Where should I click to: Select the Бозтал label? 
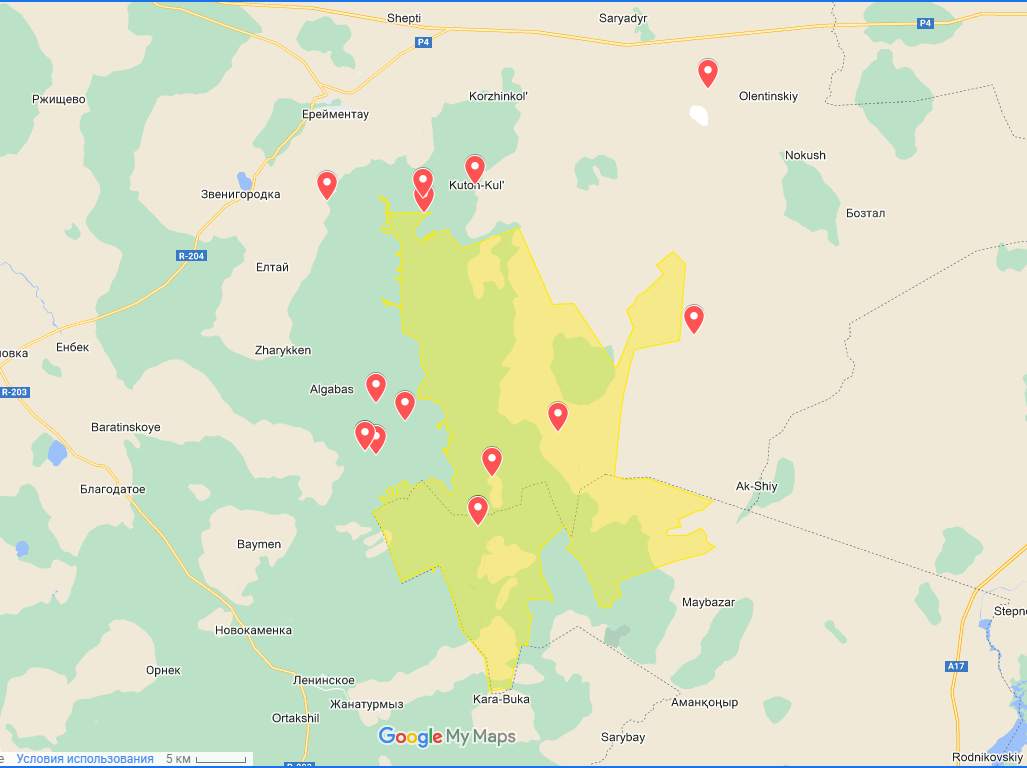(865, 213)
